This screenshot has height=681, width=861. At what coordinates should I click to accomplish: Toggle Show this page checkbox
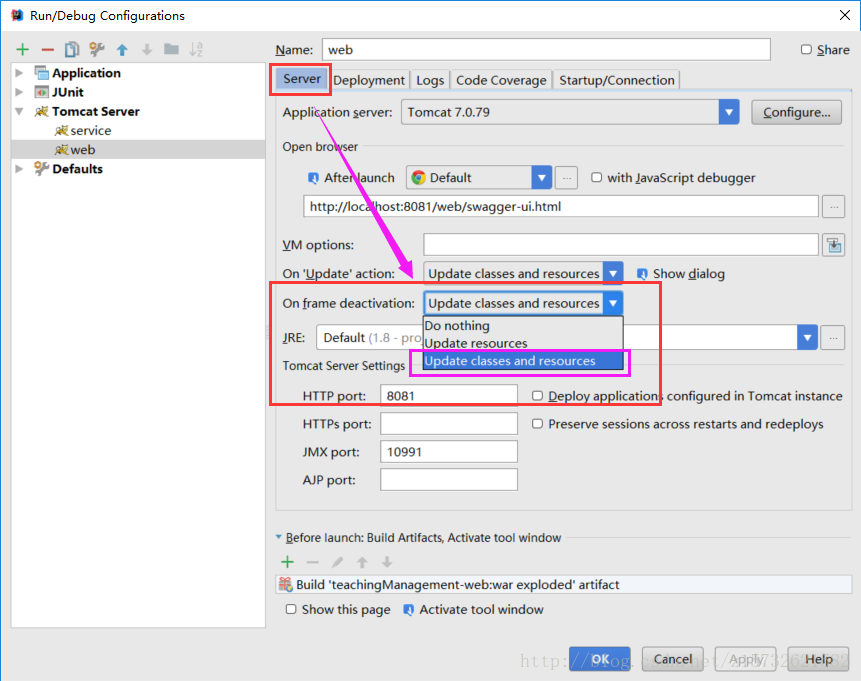[291, 609]
